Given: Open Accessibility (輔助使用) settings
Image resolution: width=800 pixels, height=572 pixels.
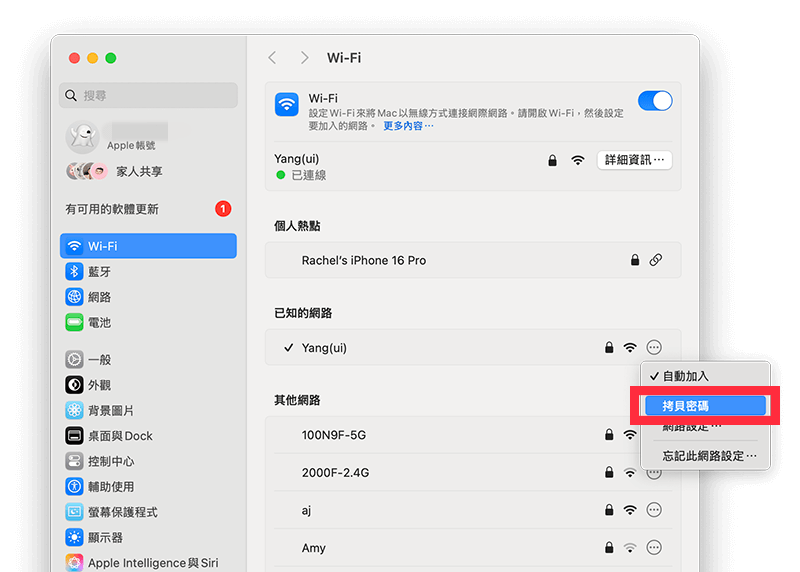Looking at the screenshot, I should click(x=148, y=487).
